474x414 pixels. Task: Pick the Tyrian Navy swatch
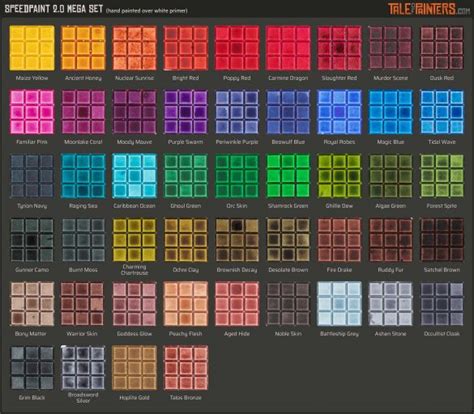pyautogui.click(x=32, y=176)
